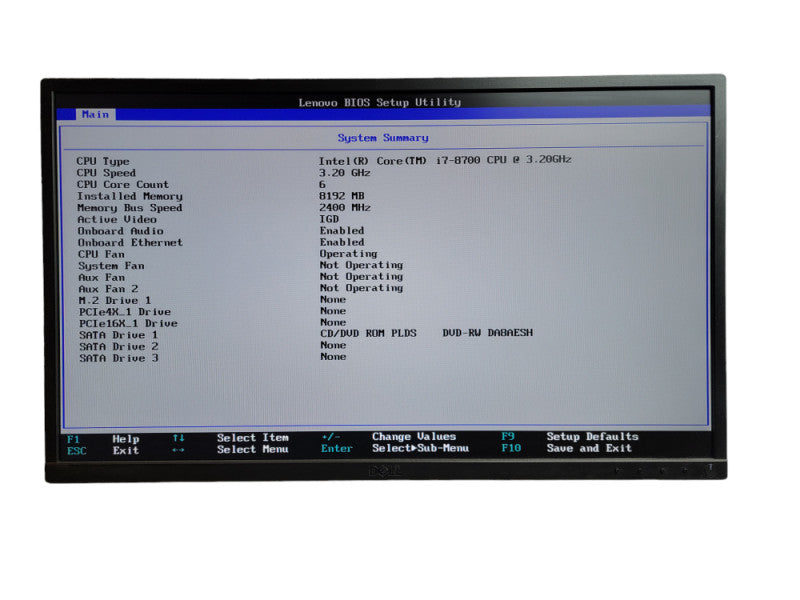Click None value for SATA Drive 3

(x=333, y=357)
